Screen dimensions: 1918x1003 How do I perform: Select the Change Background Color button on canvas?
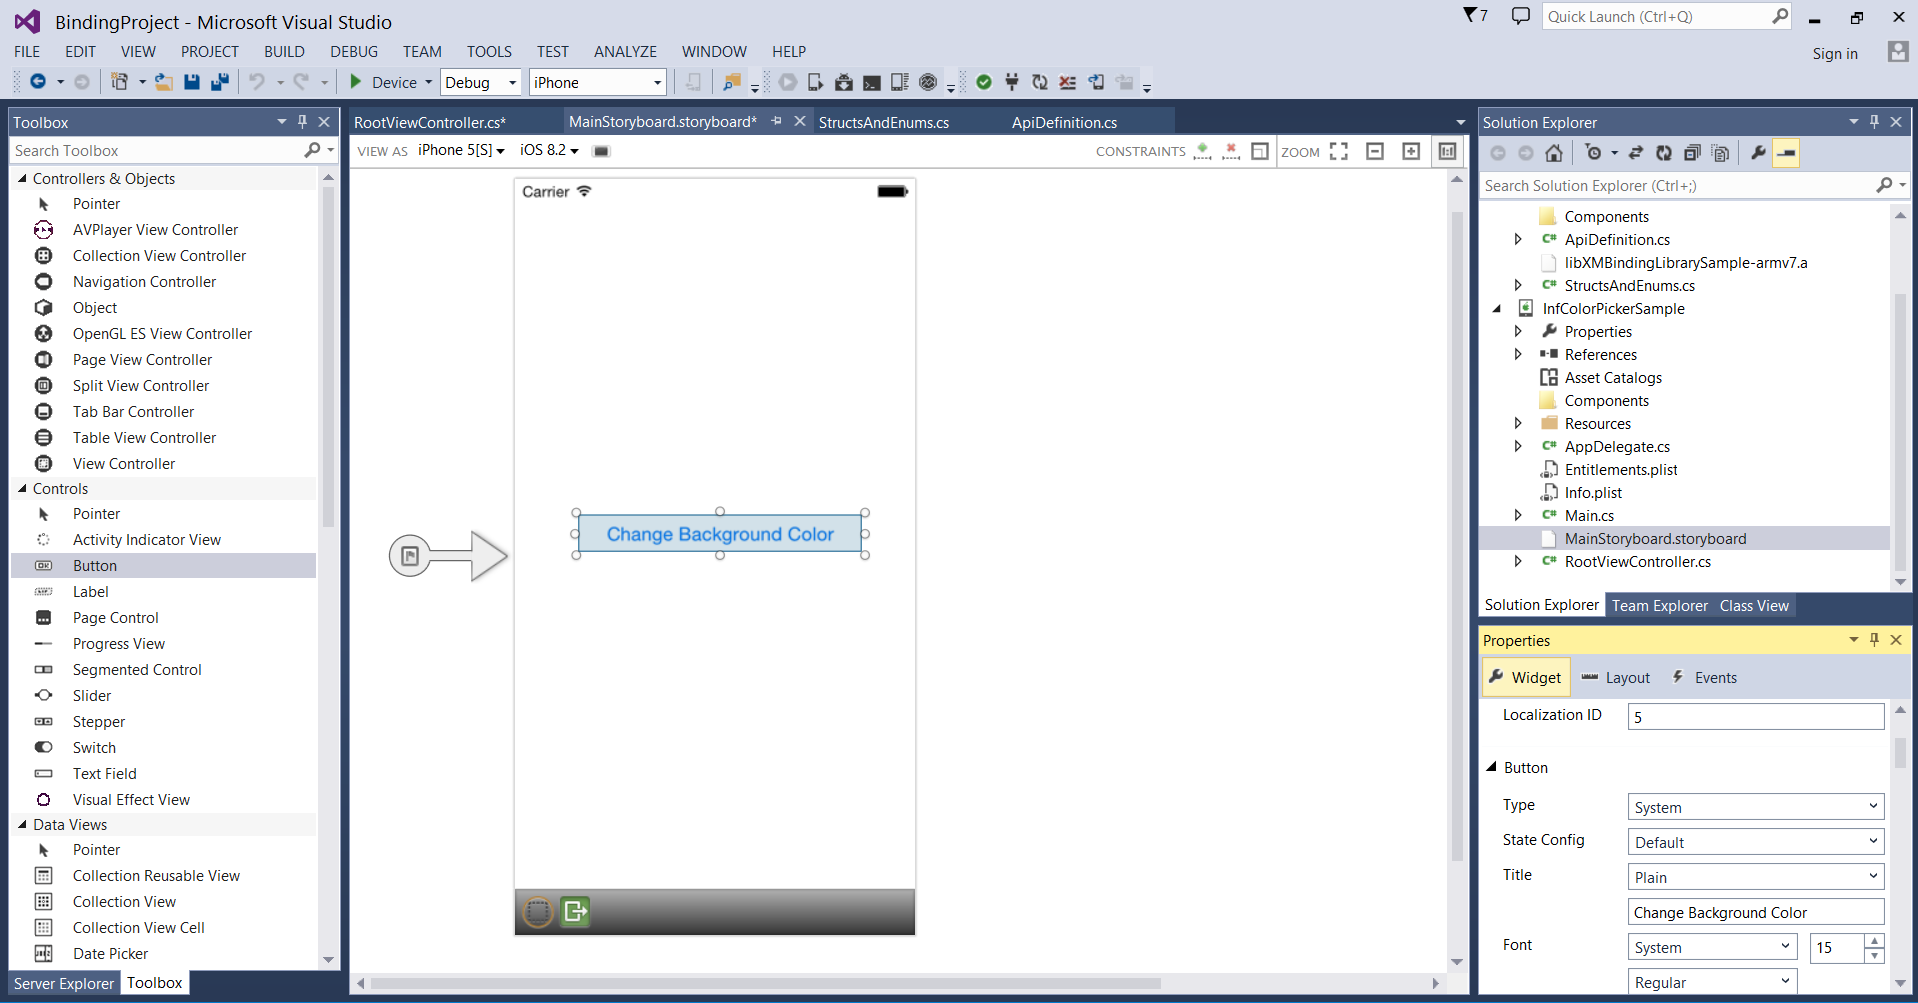pyautogui.click(x=719, y=534)
